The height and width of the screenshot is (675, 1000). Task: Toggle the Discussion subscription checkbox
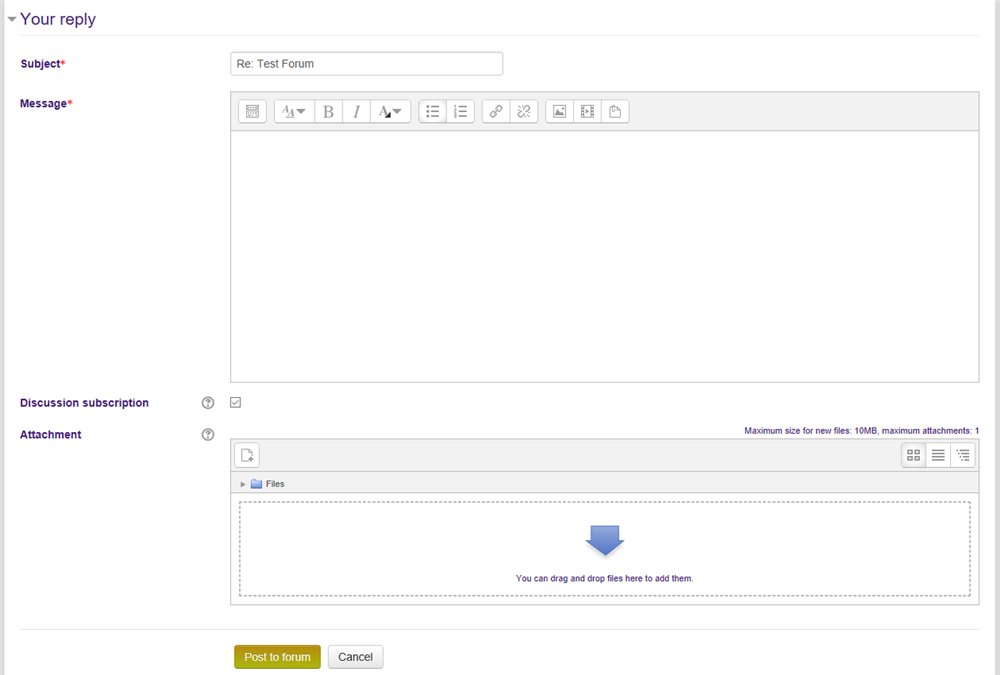coord(236,403)
